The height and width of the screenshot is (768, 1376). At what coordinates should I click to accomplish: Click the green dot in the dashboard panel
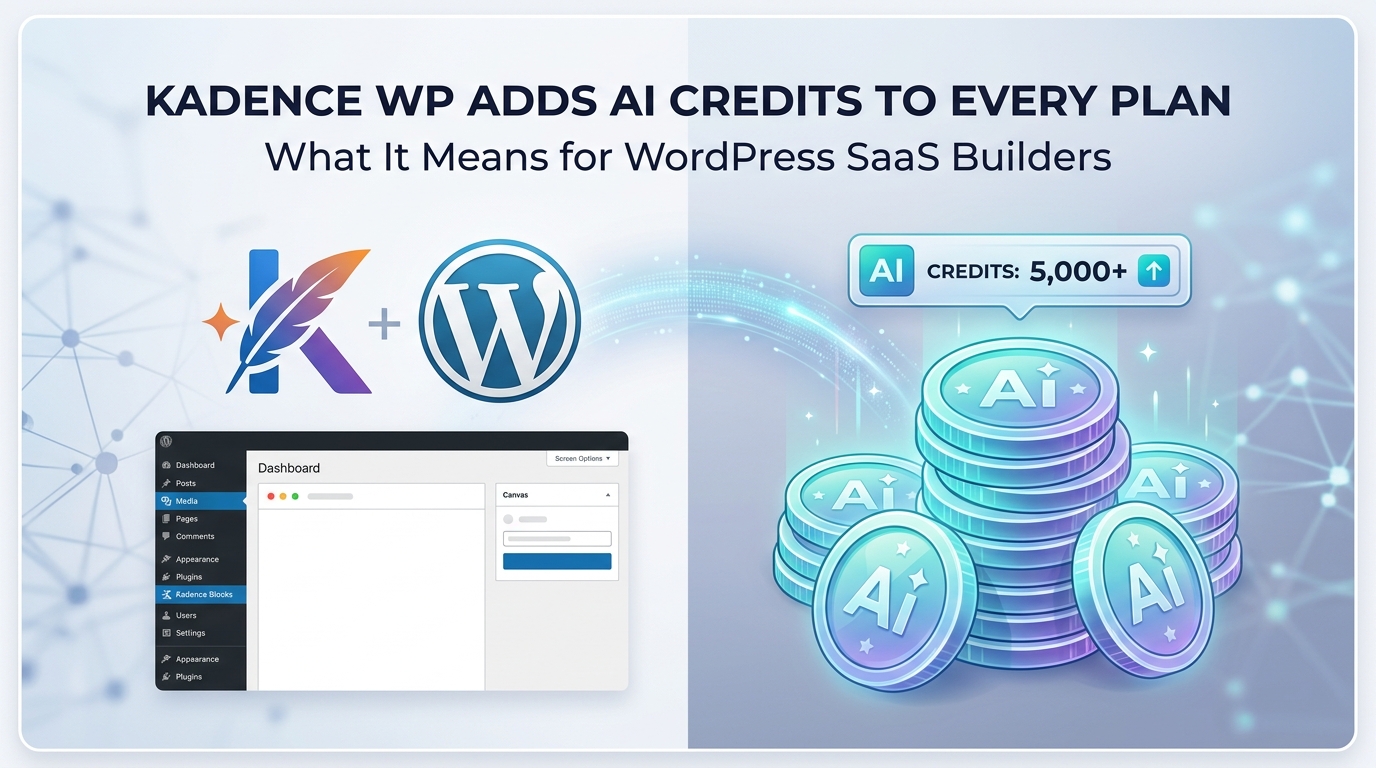point(295,496)
